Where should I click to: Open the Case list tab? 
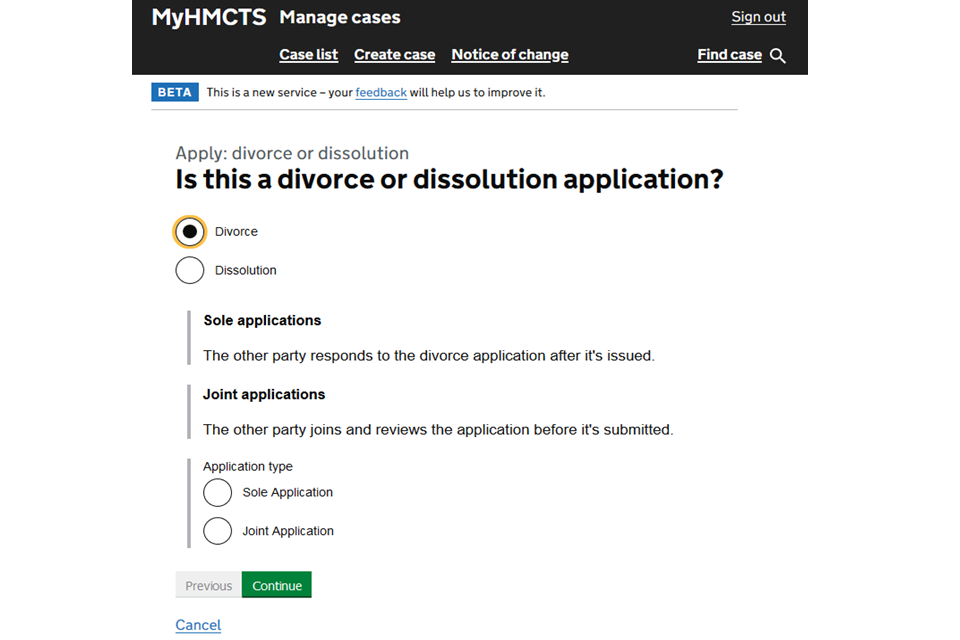coord(308,55)
